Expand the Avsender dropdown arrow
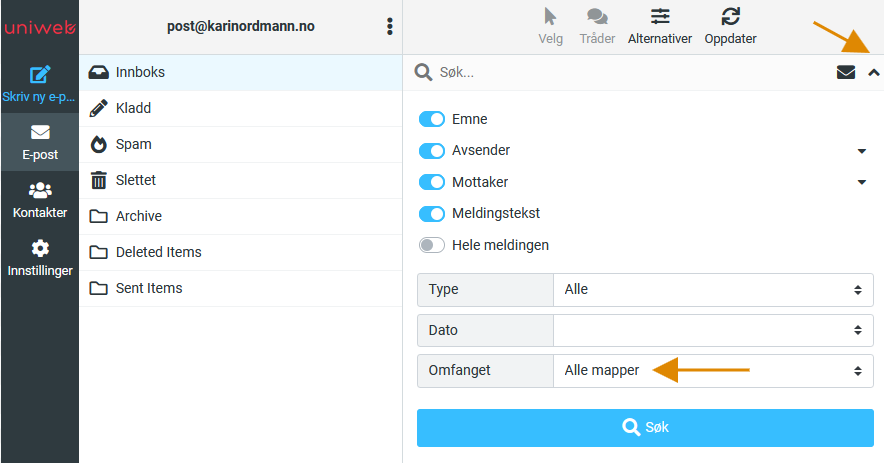 pos(861,151)
